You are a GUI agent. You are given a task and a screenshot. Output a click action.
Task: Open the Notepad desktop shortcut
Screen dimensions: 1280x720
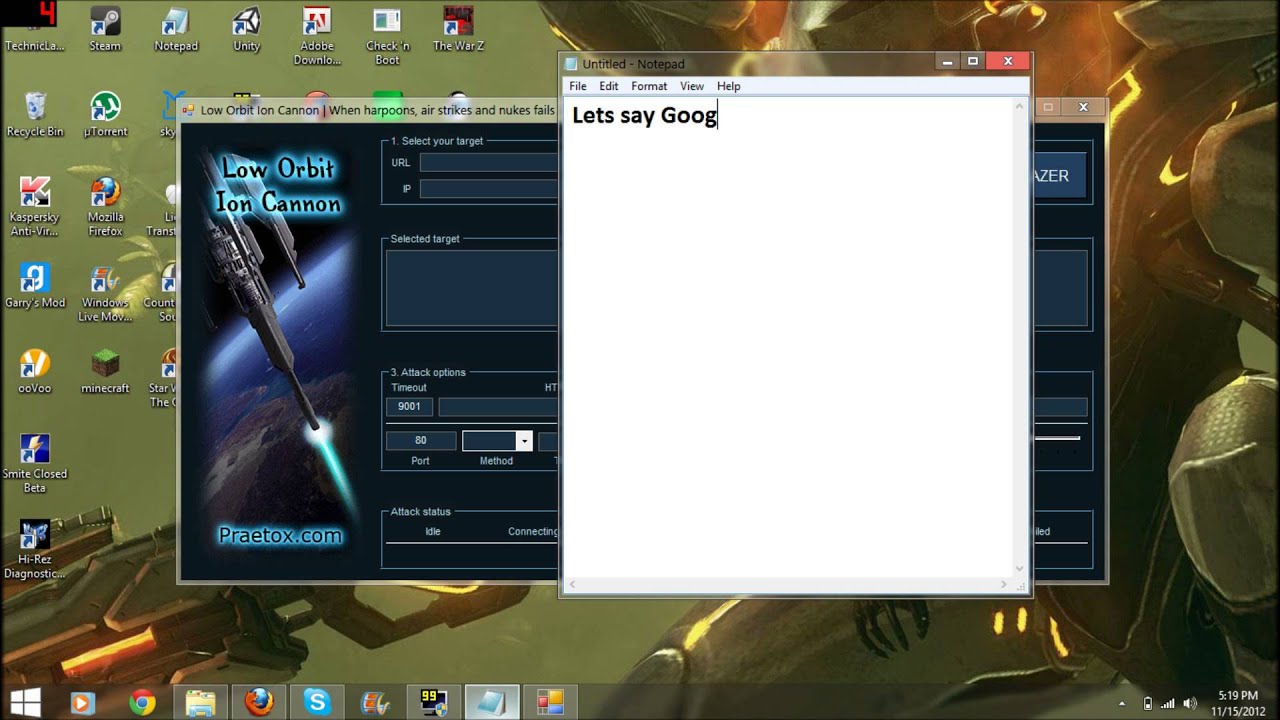click(x=176, y=28)
